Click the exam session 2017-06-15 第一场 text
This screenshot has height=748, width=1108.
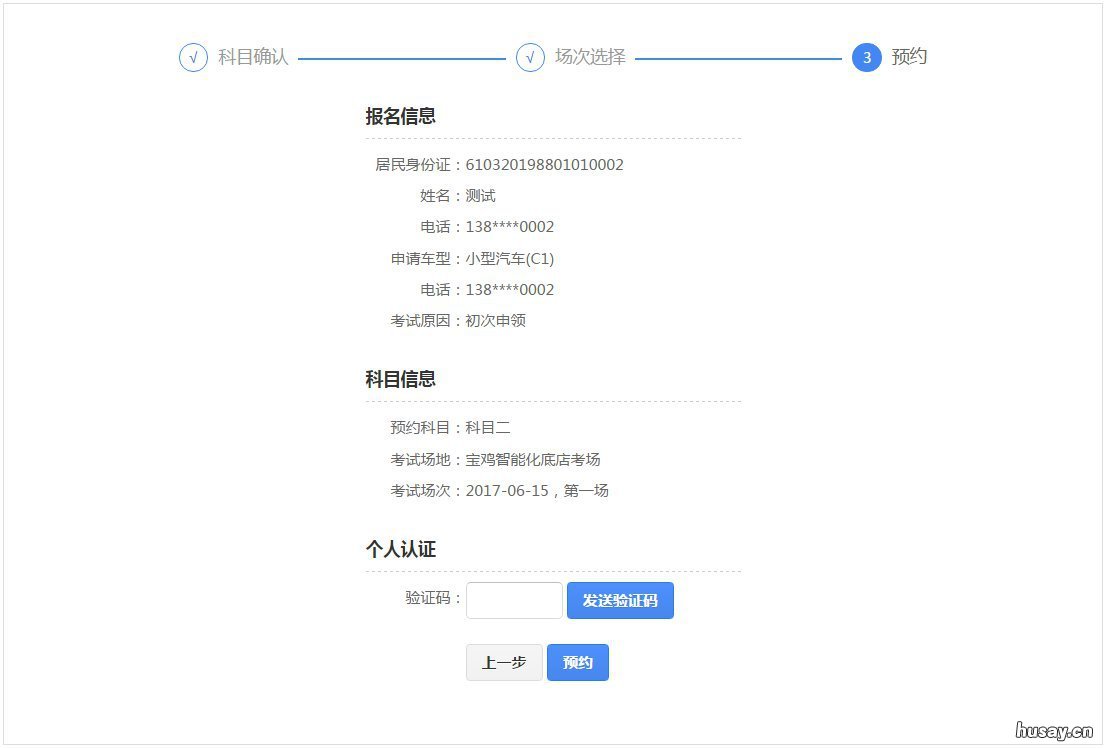pyautogui.click(x=537, y=490)
